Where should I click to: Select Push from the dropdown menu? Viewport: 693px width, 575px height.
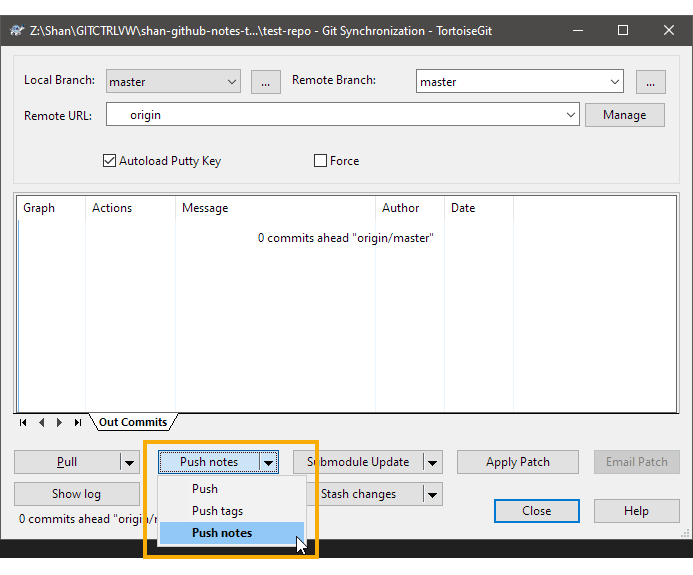click(232, 489)
